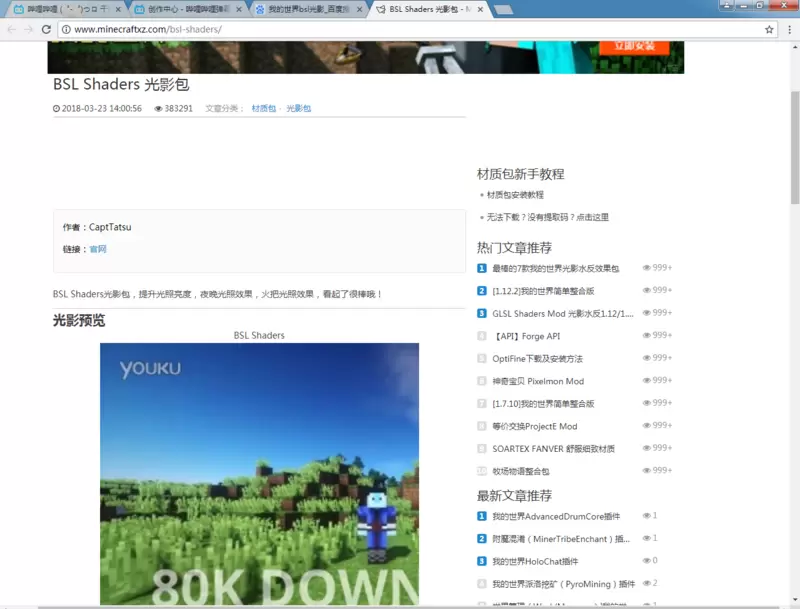Open the [1.7.10]我的世界简单整合版 article
The height and width of the screenshot is (609, 800).
click(x=543, y=403)
